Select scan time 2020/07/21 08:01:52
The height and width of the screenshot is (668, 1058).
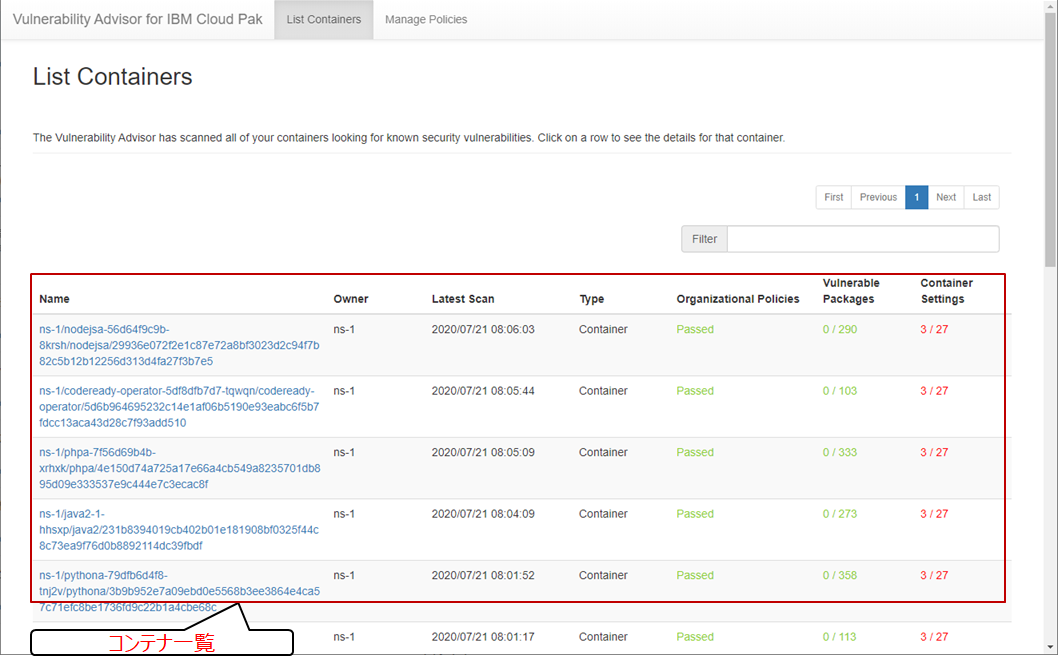pyautogui.click(x=483, y=575)
